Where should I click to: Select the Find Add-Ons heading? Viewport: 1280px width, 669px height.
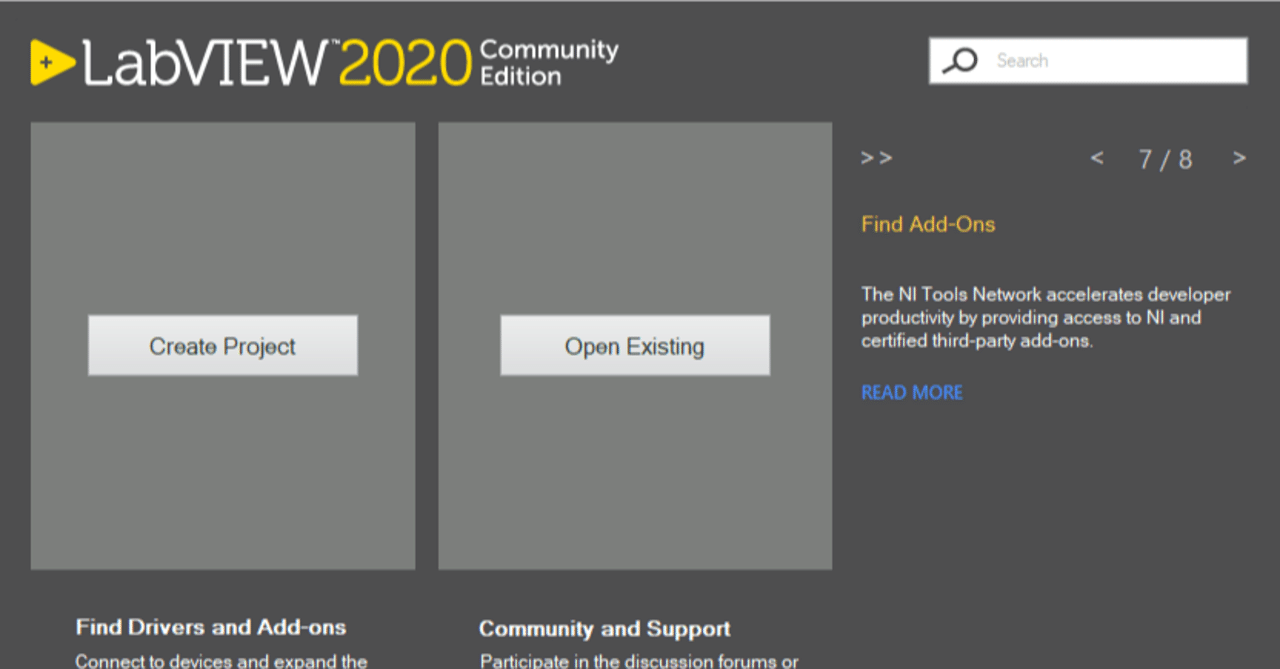927,224
